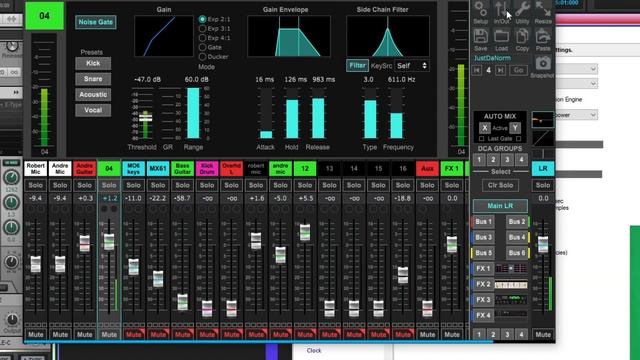
Task: Toggle the Noise Gate on/off button
Action: [96, 22]
